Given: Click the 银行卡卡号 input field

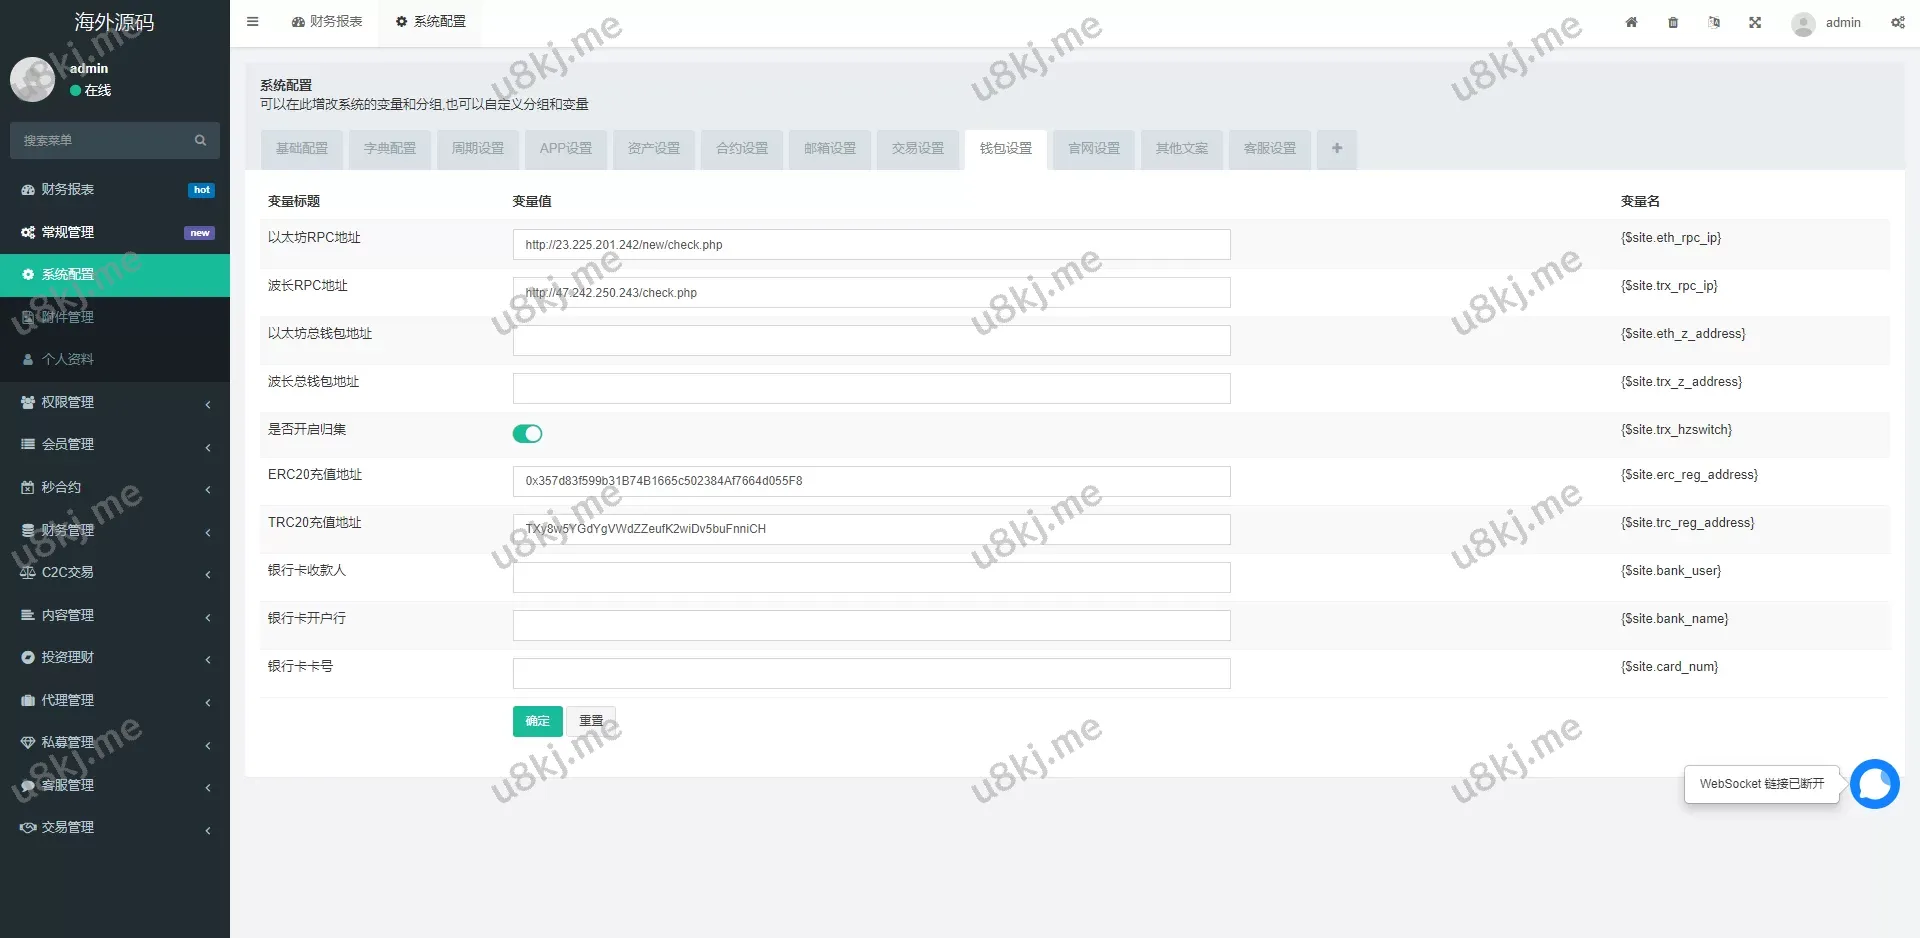Looking at the screenshot, I should click(871, 674).
